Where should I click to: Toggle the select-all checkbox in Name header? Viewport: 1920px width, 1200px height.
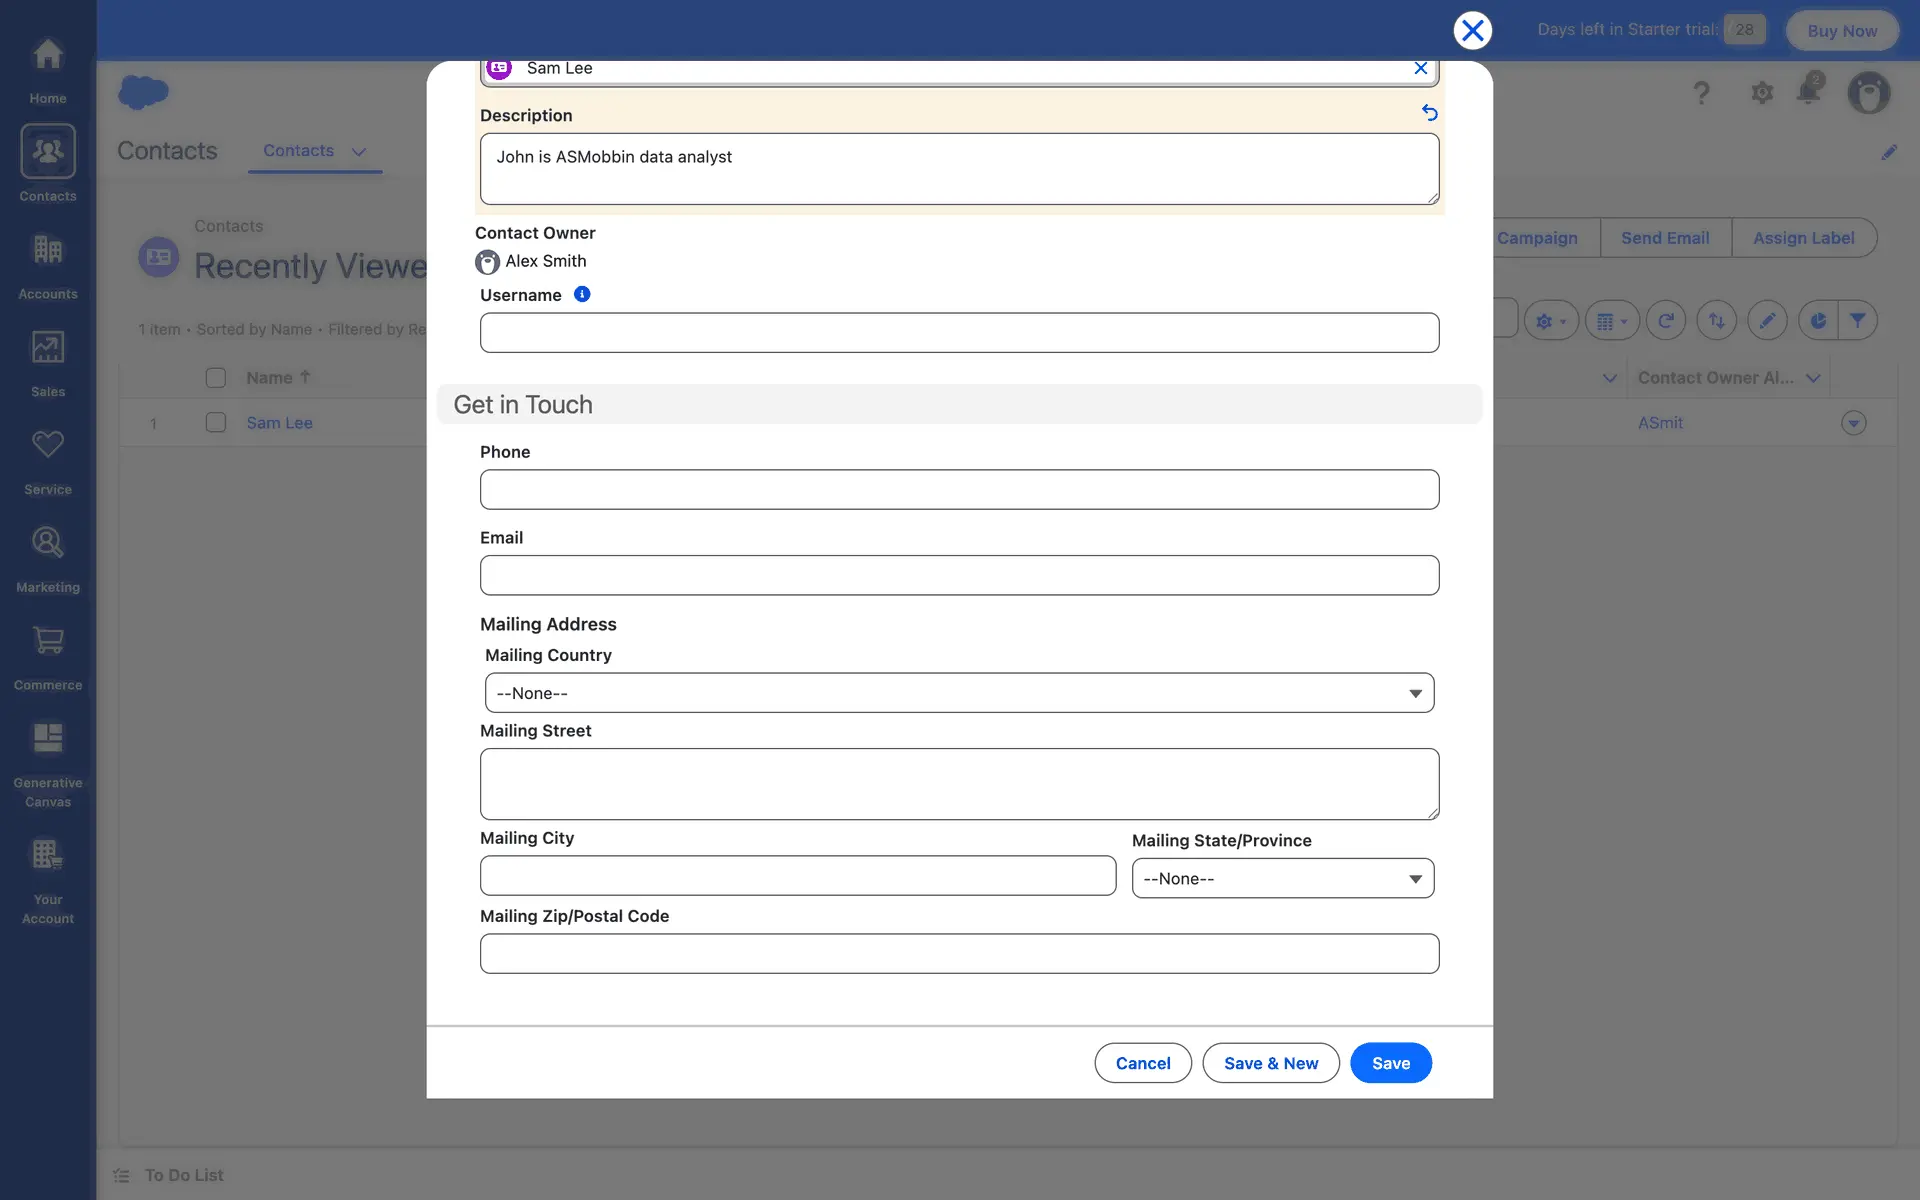(x=216, y=378)
